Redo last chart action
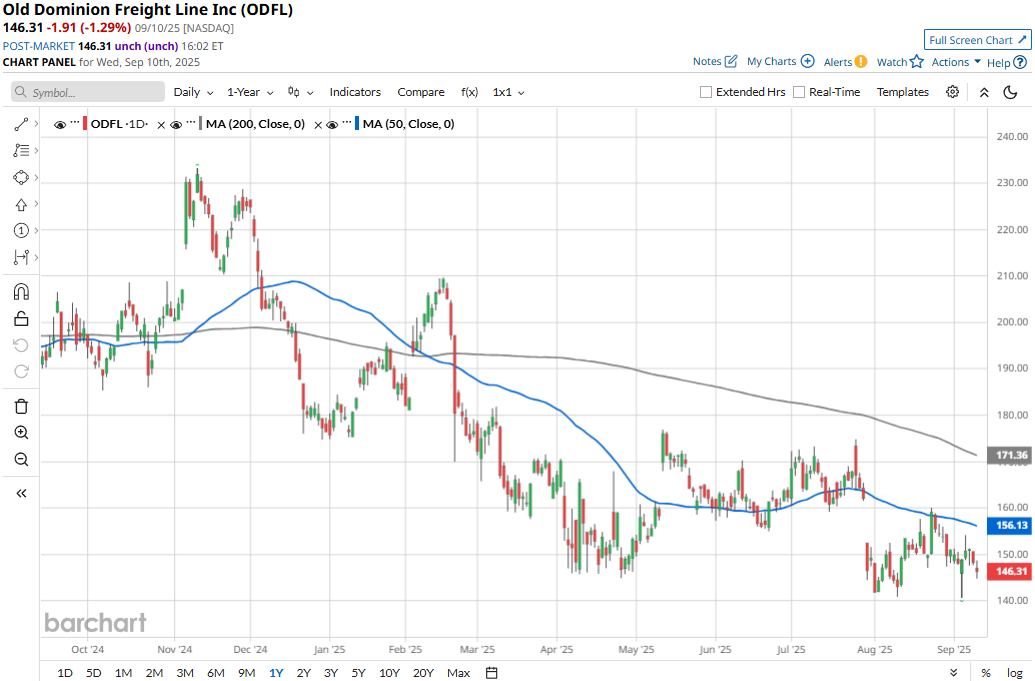 [21, 372]
